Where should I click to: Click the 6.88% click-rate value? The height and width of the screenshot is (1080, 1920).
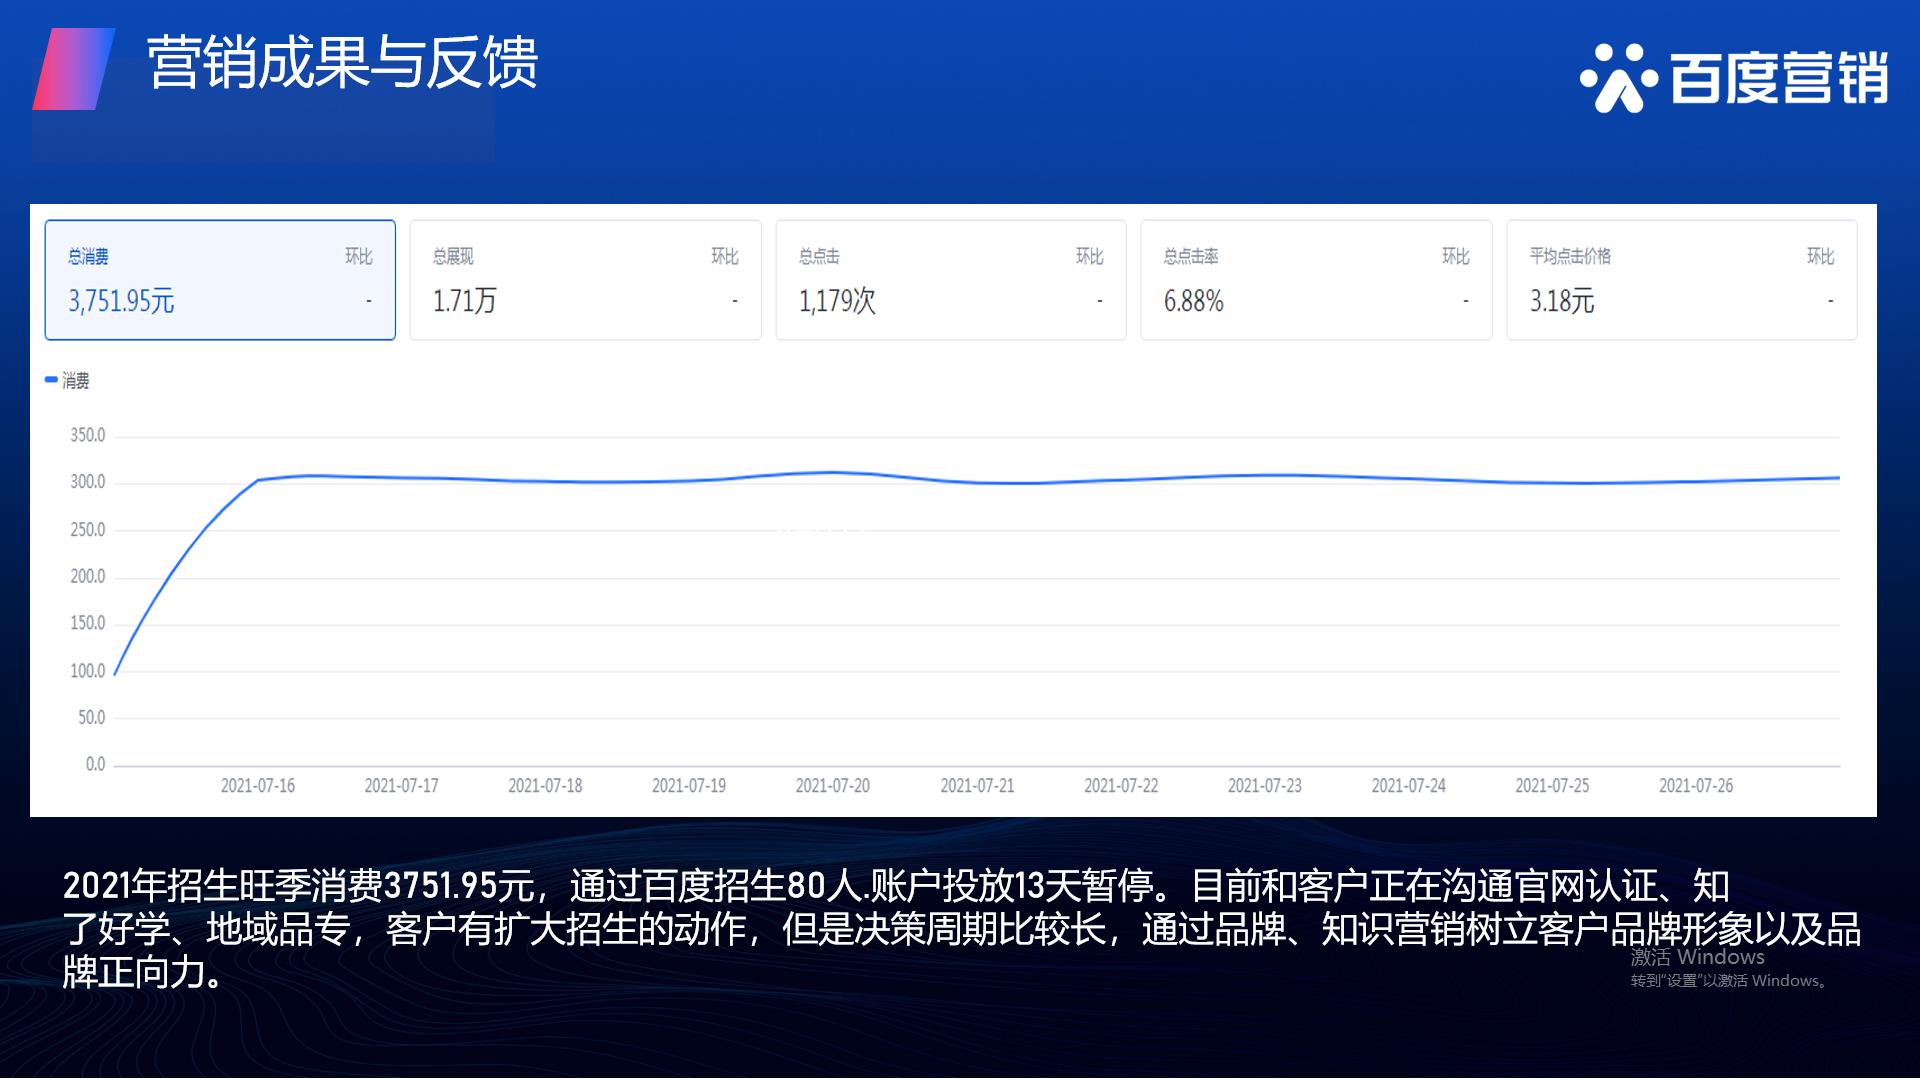tap(1193, 301)
